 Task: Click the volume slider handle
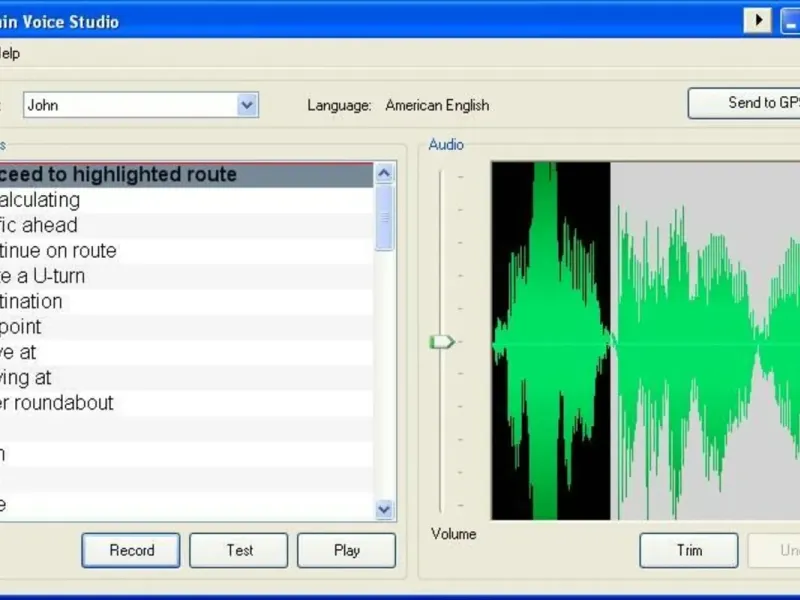tap(442, 341)
